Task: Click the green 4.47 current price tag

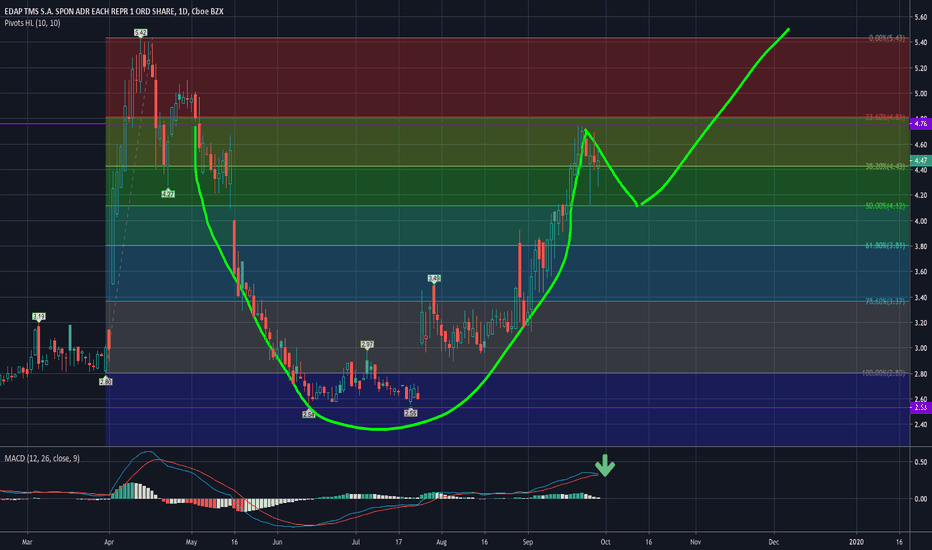Action: 921,161
